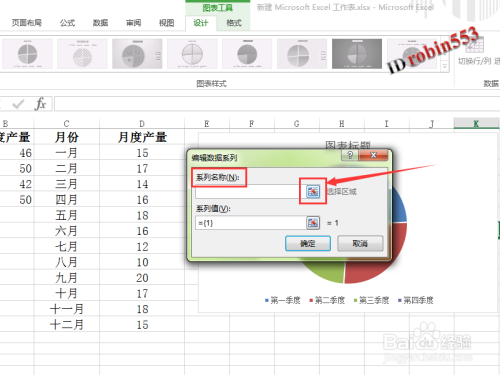Expand the chart styles gallery dropdown arrow
The width and height of the screenshot is (500, 375).
444,66
